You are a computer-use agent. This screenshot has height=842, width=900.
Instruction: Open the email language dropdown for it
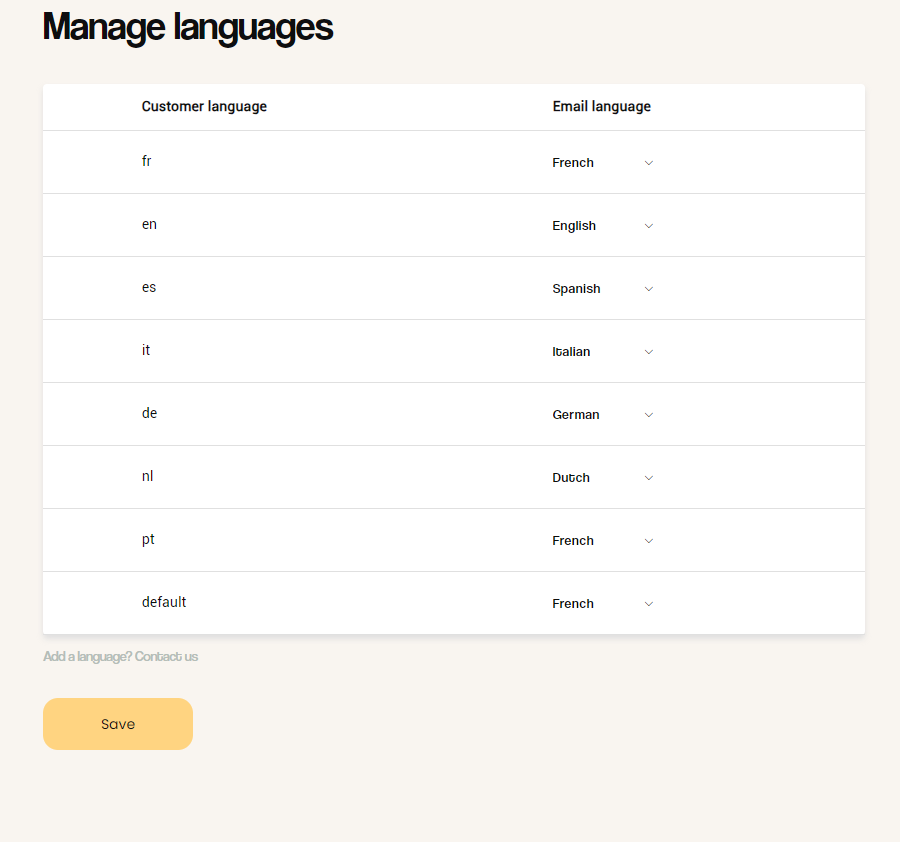tap(603, 352)
